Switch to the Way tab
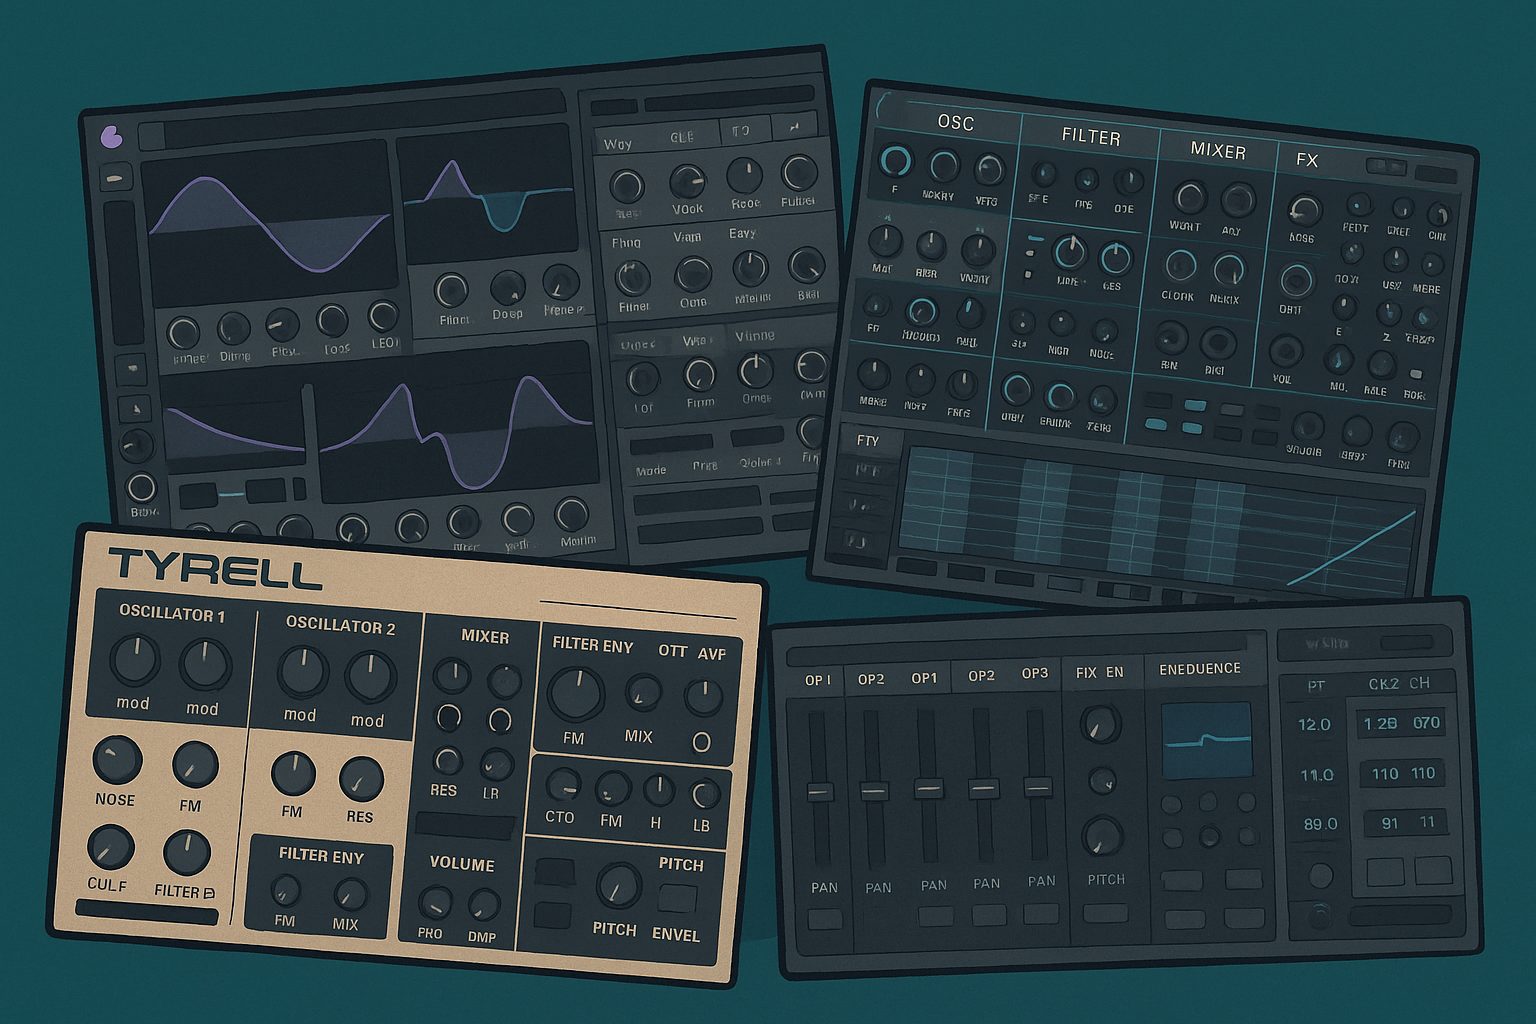 [x=618, y=143]
